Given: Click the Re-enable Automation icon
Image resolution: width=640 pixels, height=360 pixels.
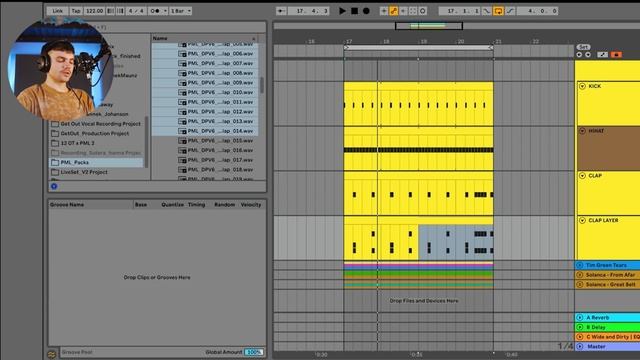Looking at the screenshot, I should 403,11.
